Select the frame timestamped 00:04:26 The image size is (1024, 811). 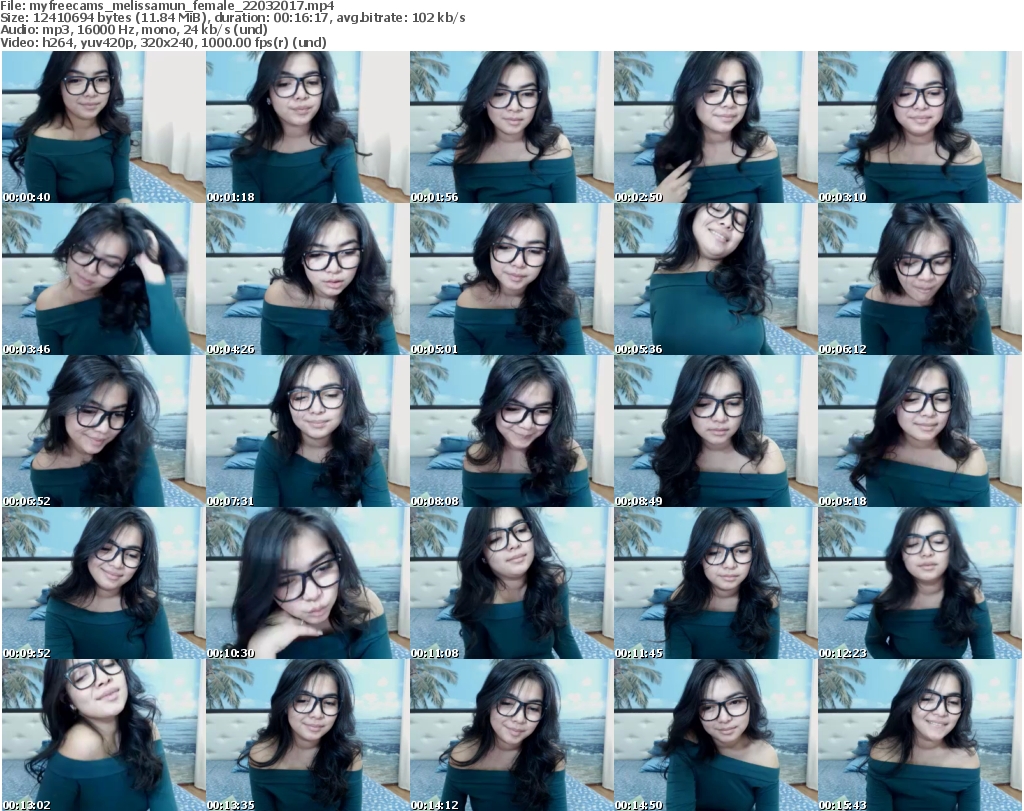click(x=308, y=279)
